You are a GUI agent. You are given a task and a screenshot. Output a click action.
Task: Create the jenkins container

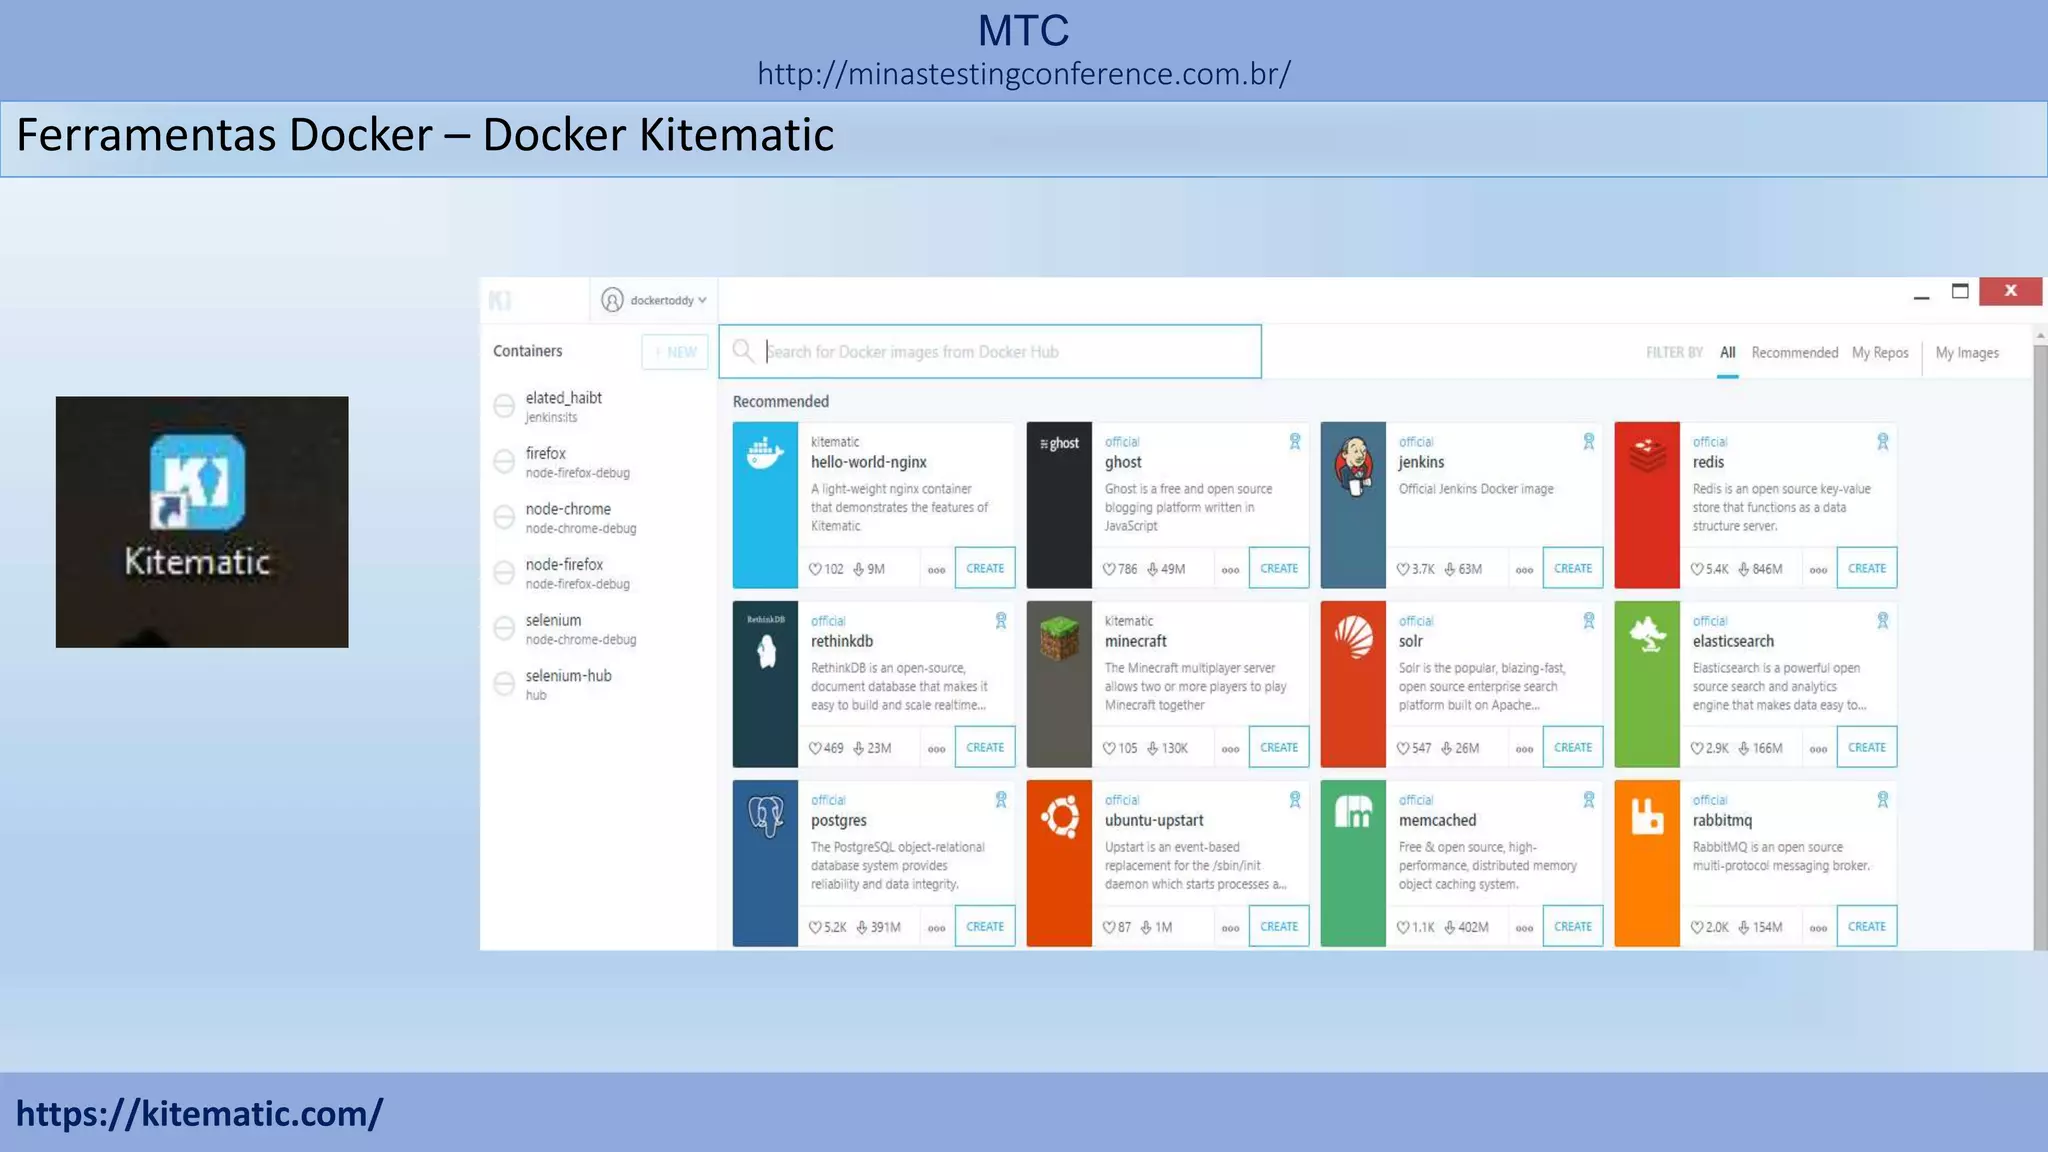(1573, 568)
